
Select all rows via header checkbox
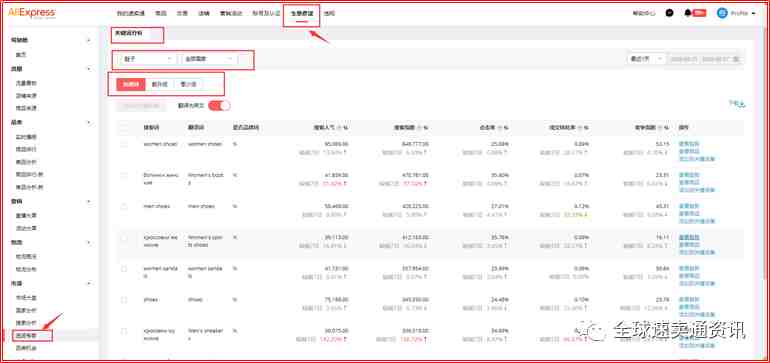(x=124, y=128)
